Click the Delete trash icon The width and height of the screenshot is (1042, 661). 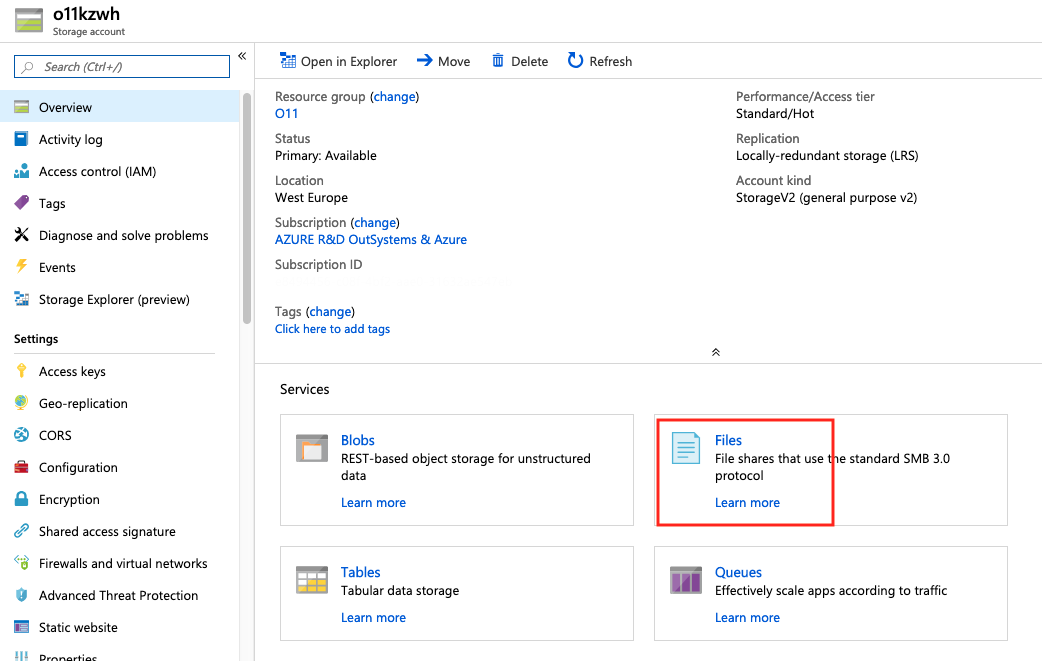tap(497, 61)
